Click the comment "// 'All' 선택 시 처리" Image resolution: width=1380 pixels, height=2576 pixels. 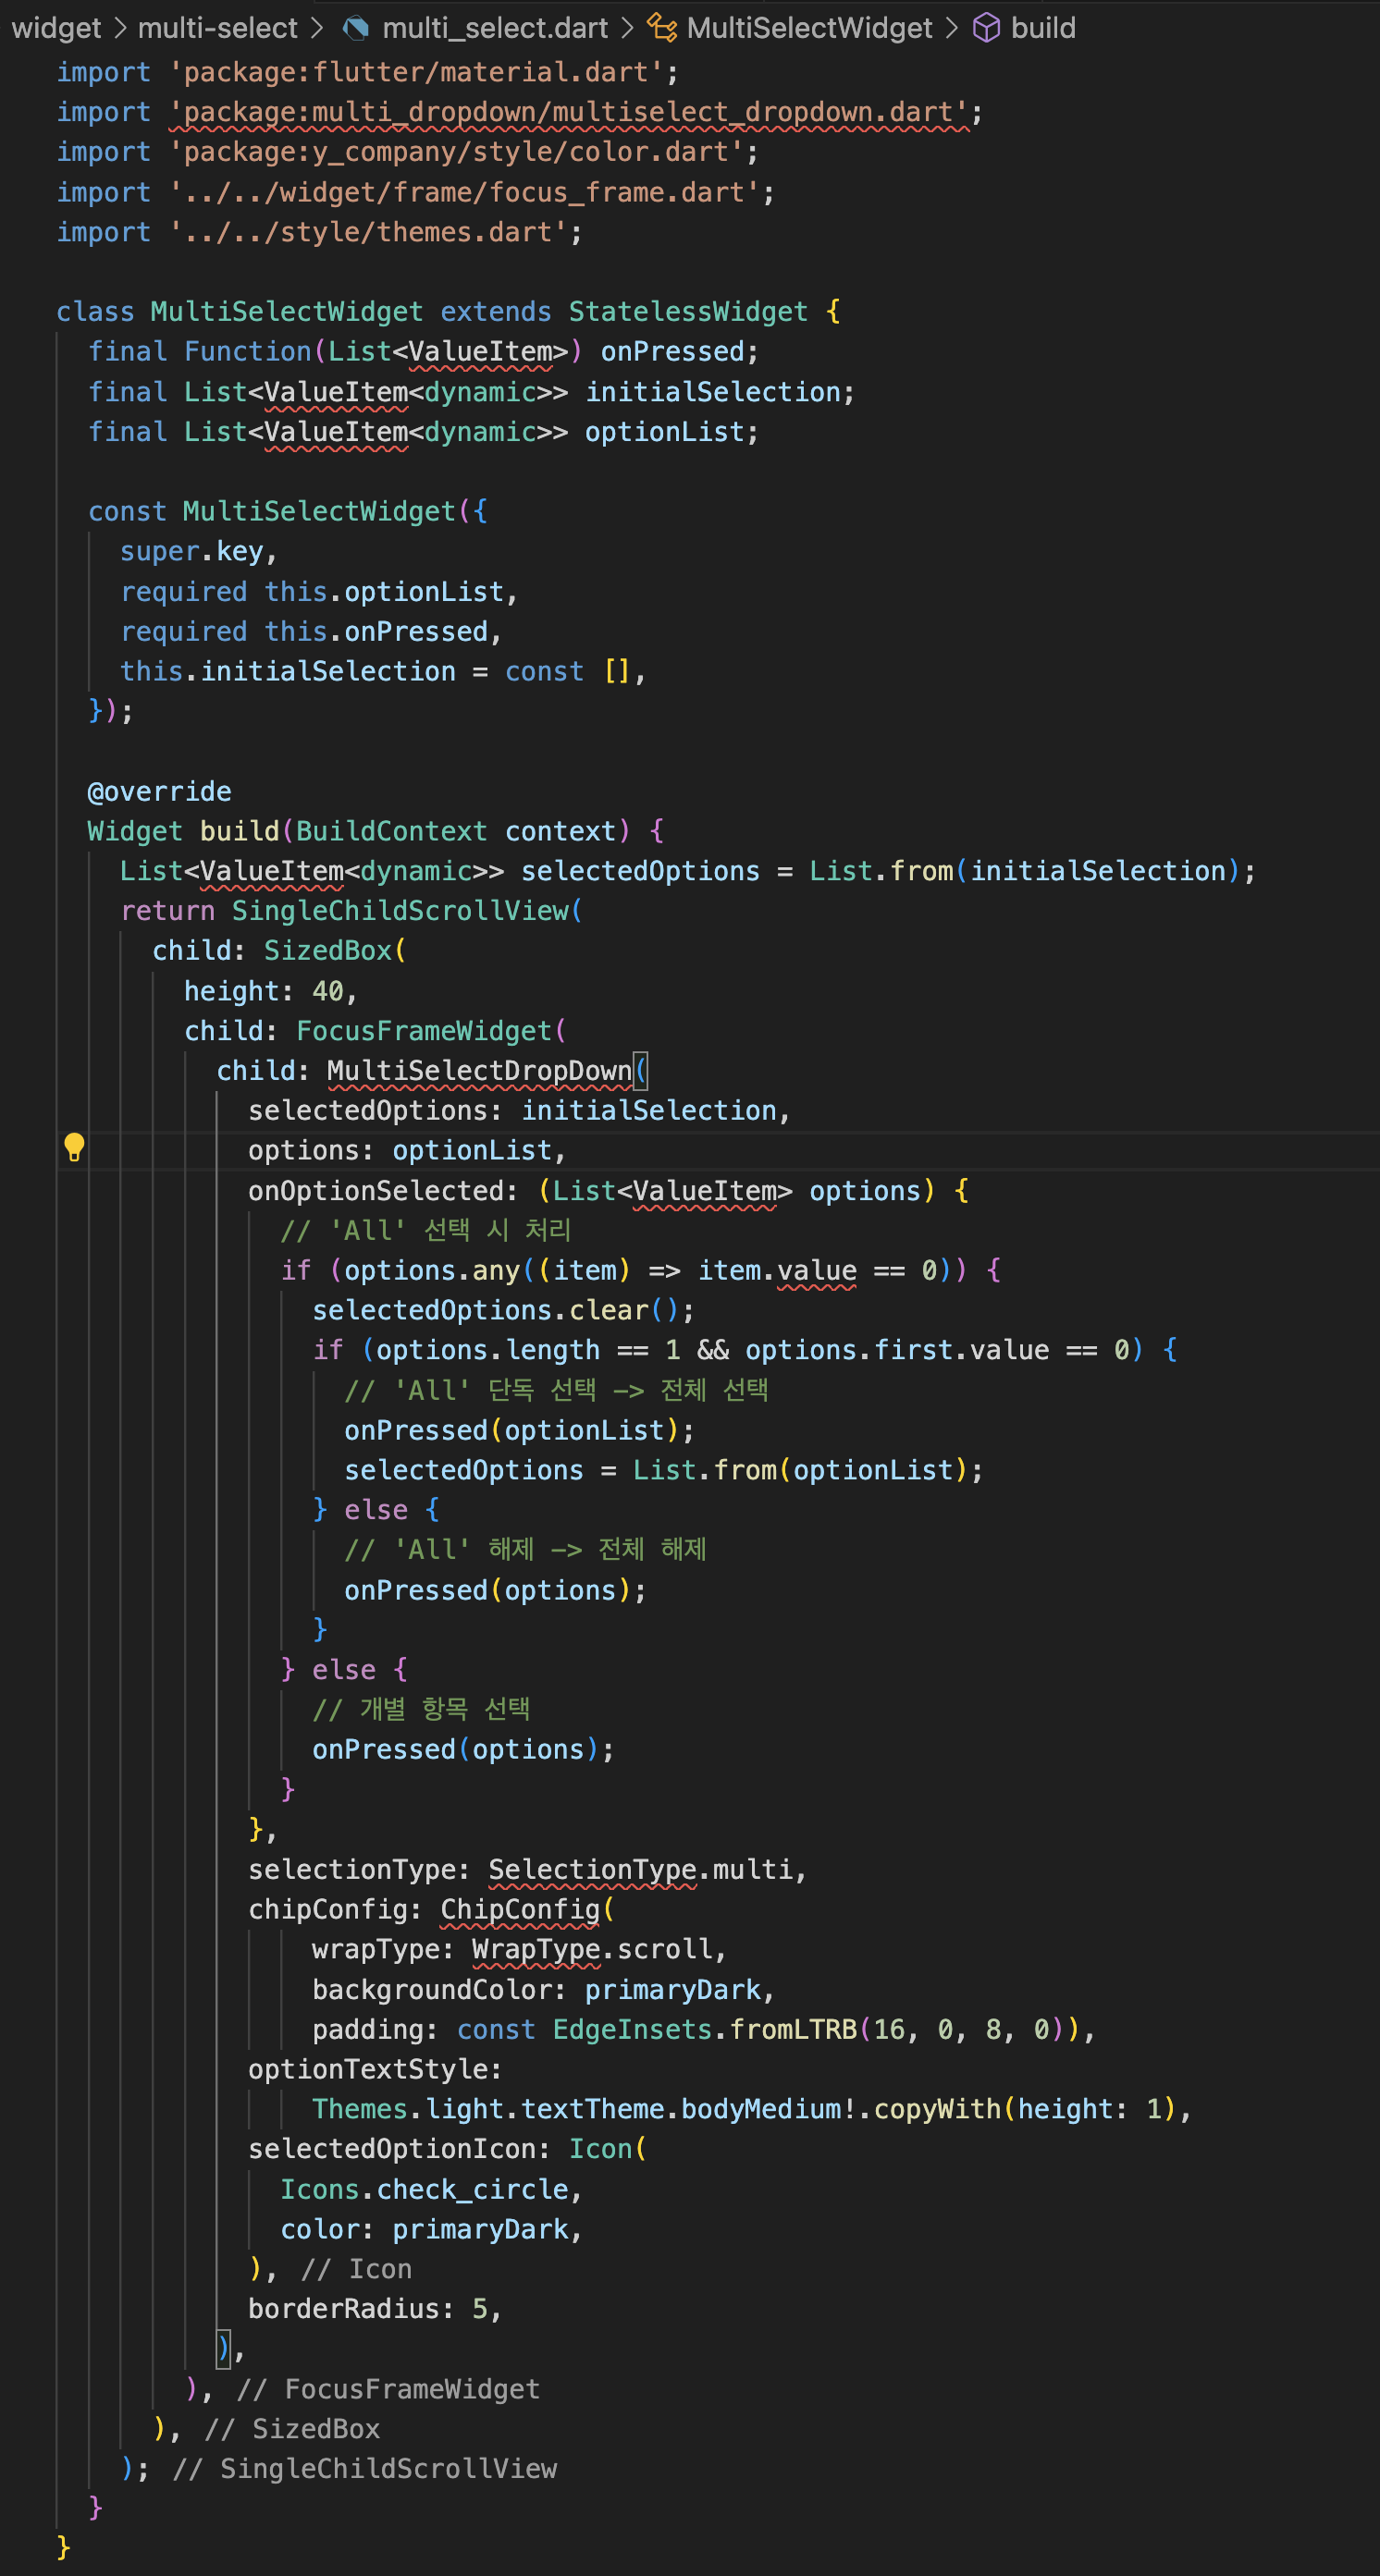click(x=426, y=1230)
